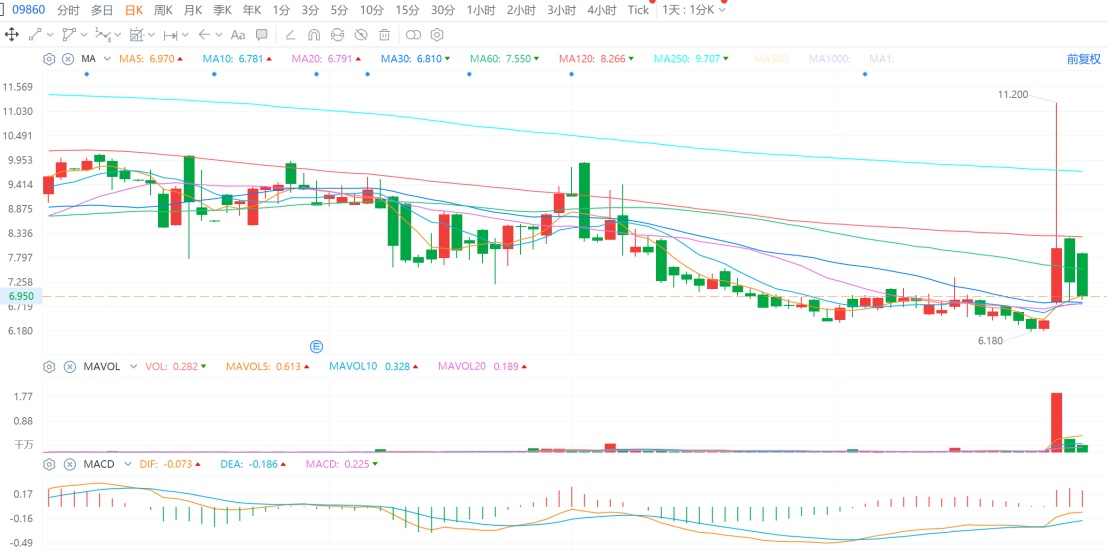Select the polyline shape drawing tool
The image size is (1108, 555).
pyautogui.click(x=69, y=34)
